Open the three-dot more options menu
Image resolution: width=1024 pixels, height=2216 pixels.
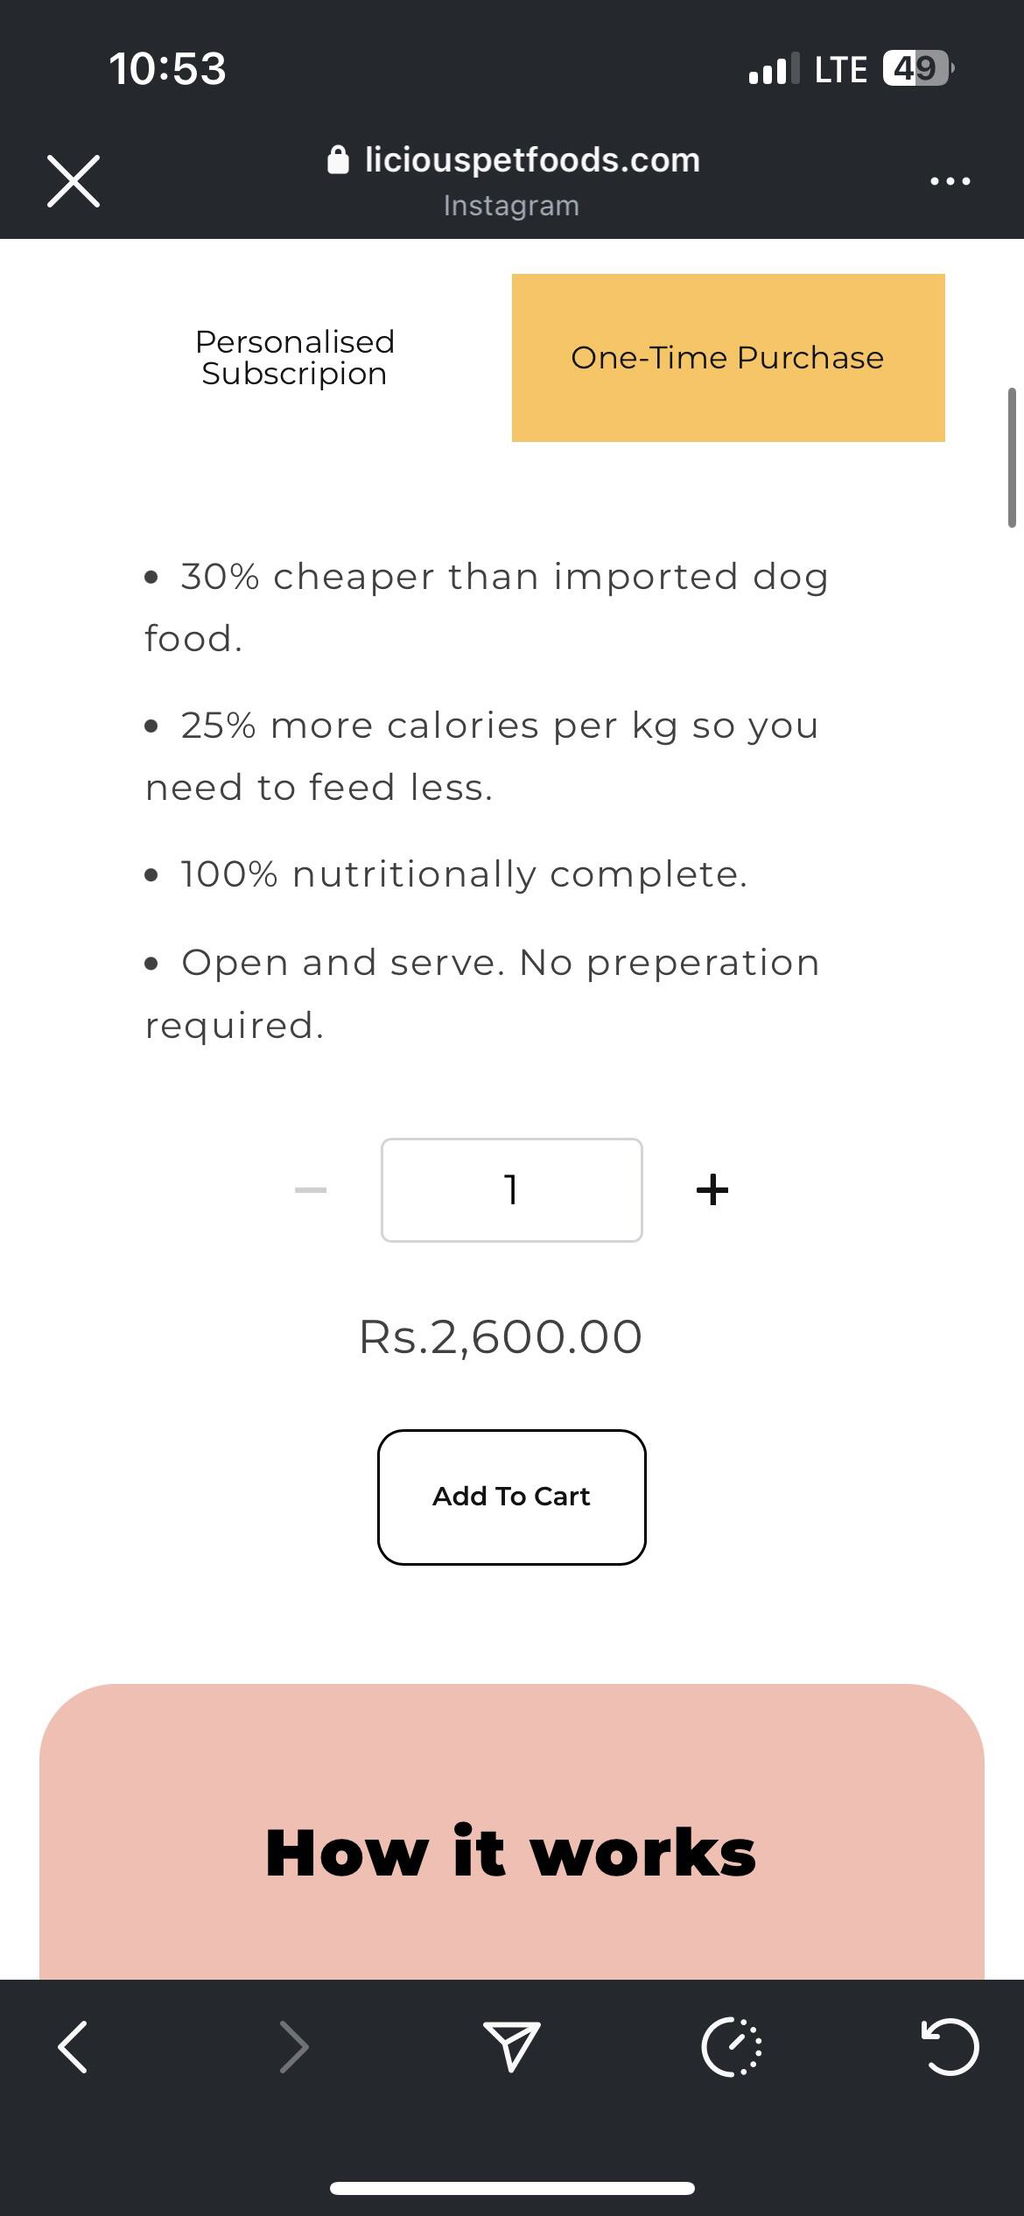[949, 181]
